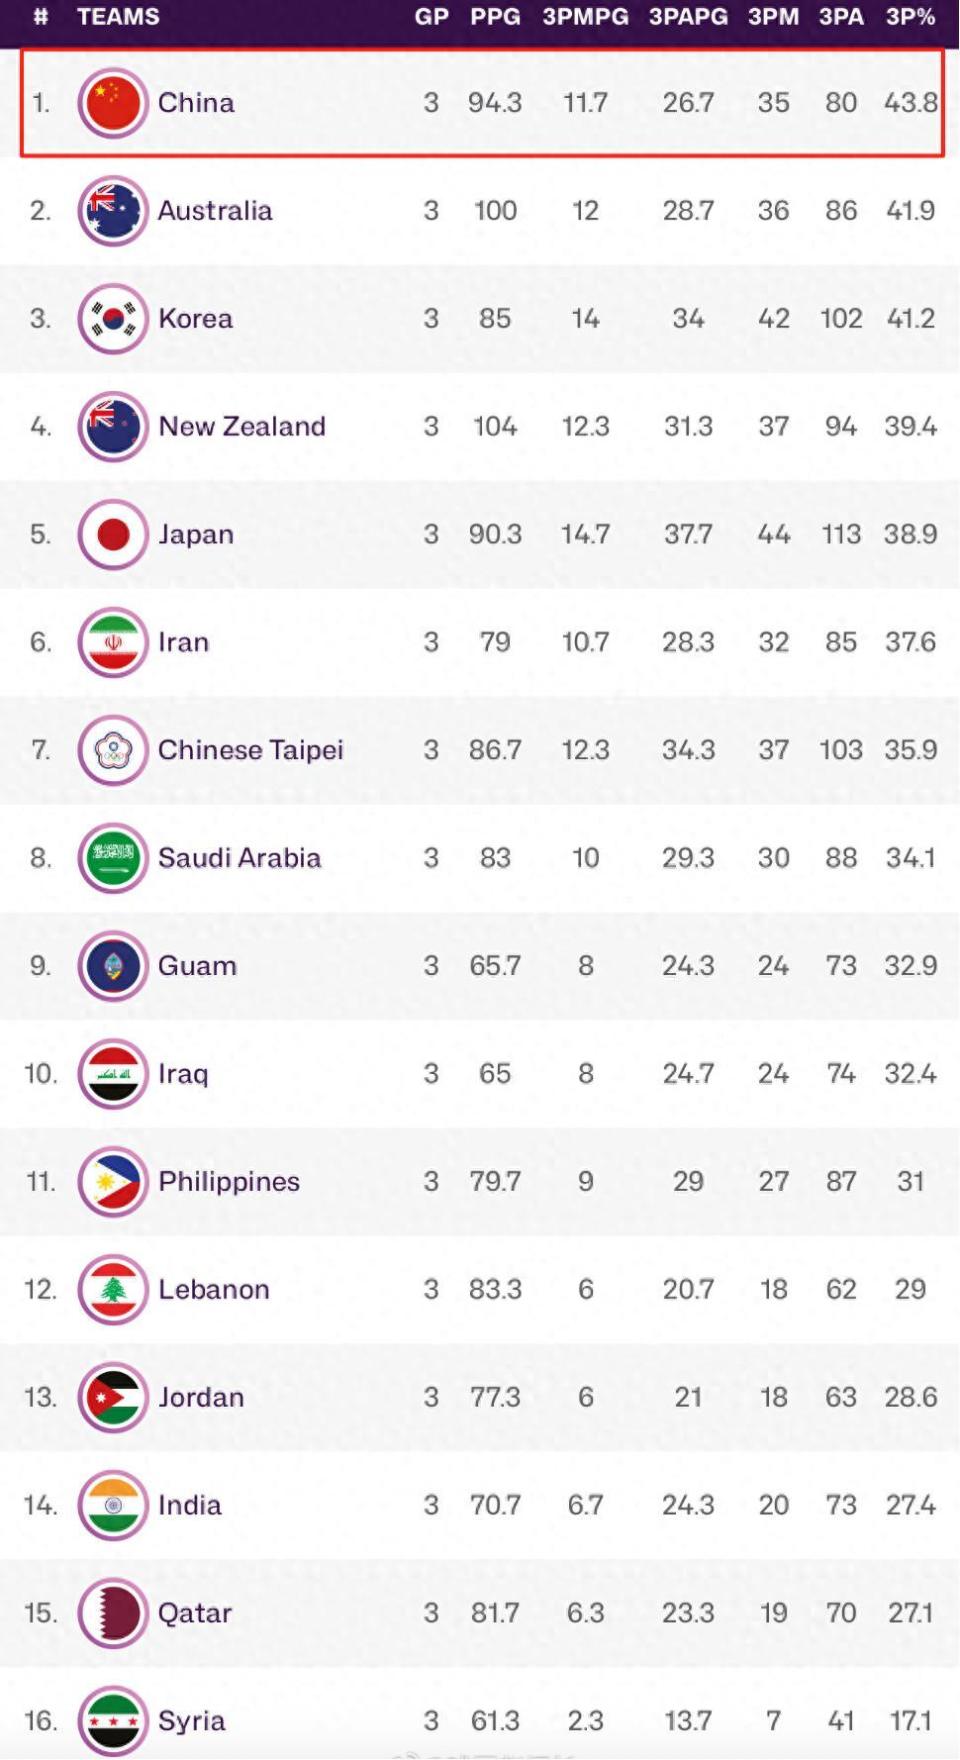Click Iraq's PPG value 65
The height and width of the screenshot is (1760, 960).
(x=495, y=1074)
